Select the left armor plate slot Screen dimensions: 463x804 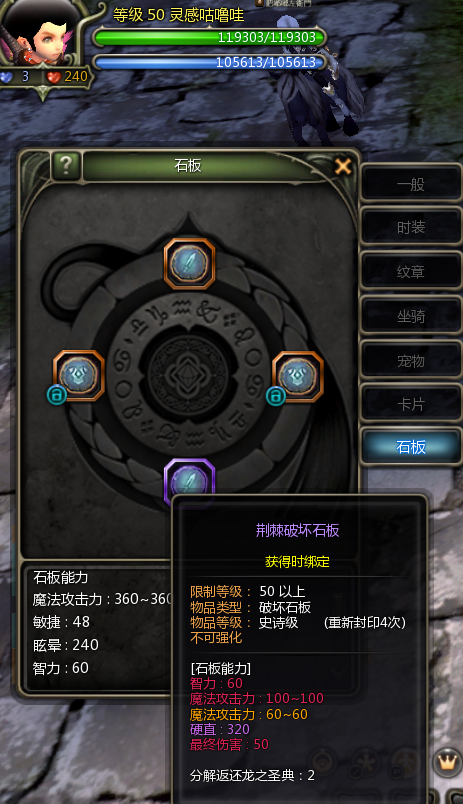point(78,376)
